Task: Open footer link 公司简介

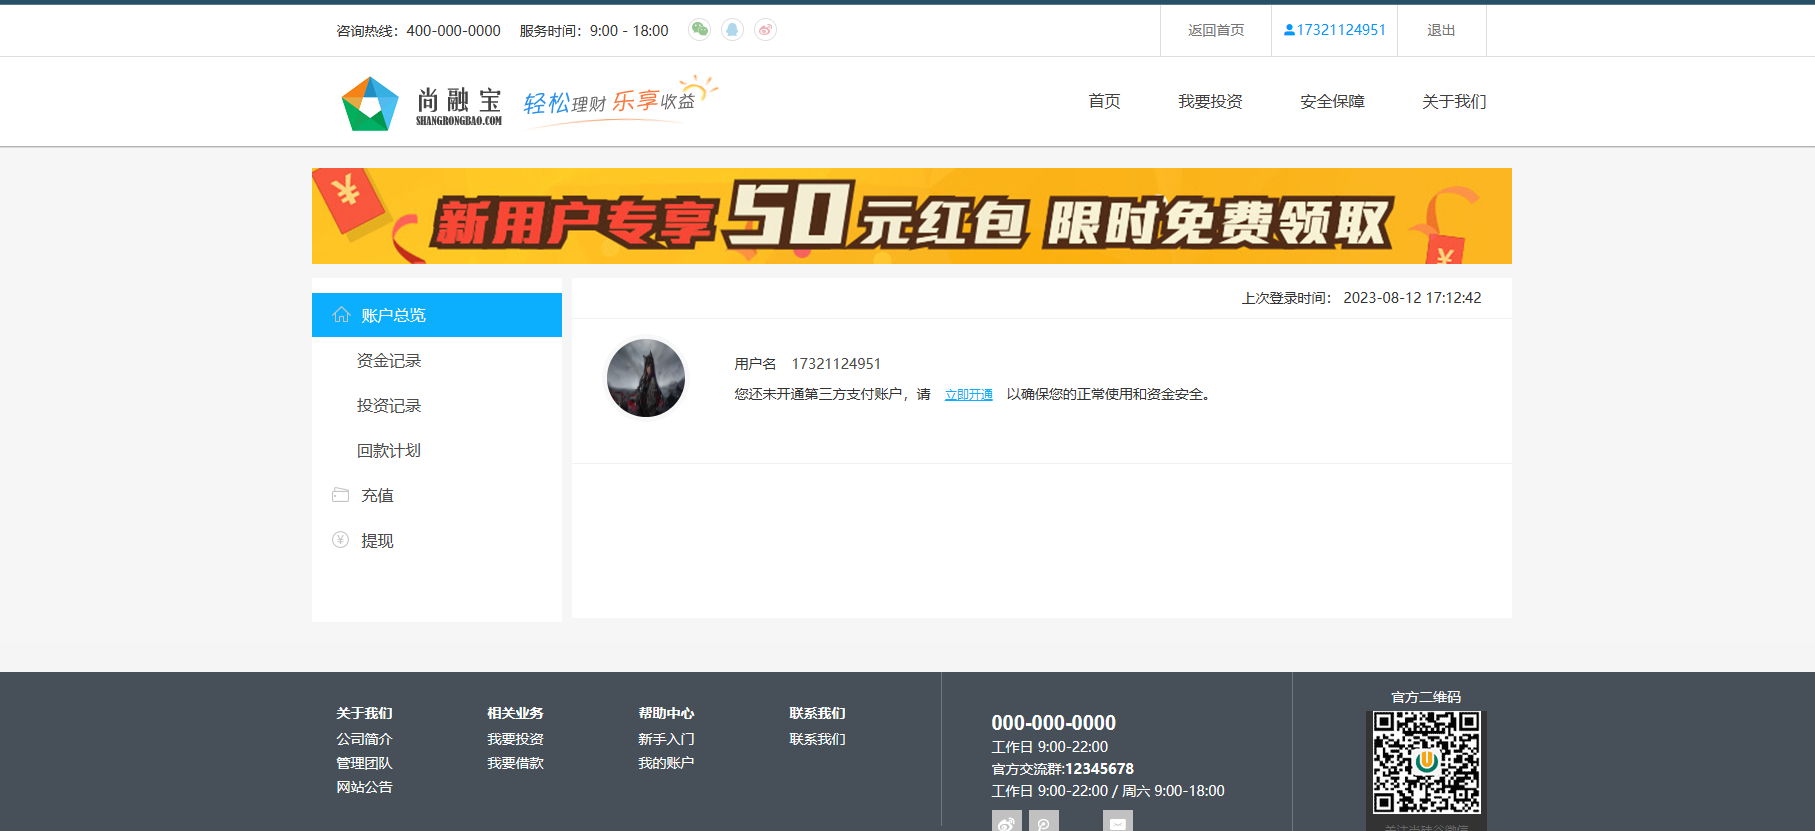Action: pyautogui.click(x=364, y=739)
